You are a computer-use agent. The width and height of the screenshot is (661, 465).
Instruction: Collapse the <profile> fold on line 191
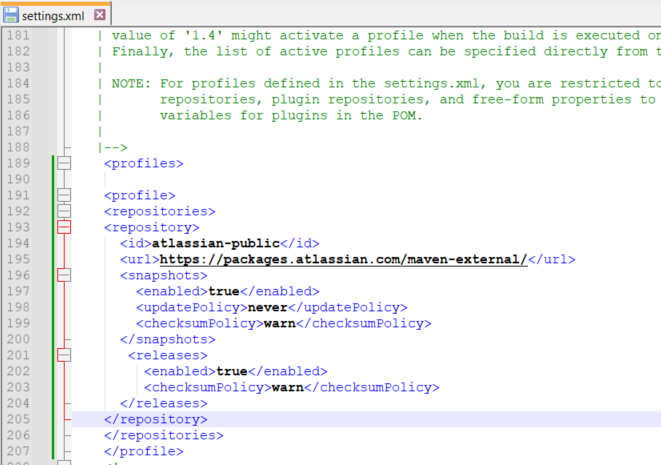pyautogui.click(x=64, y=195)
